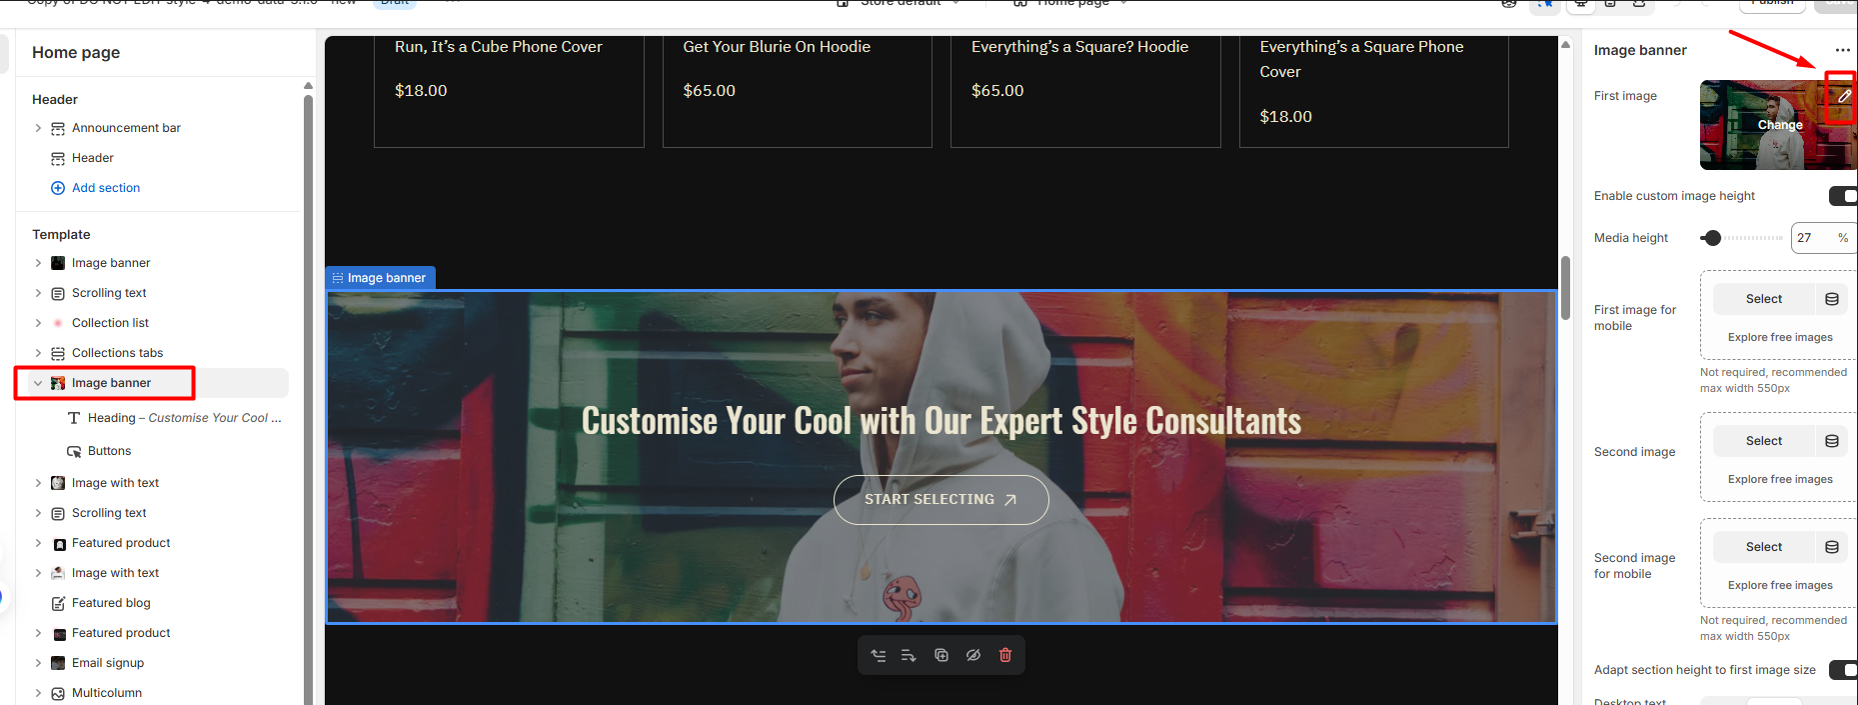Select the Header section row

160,158
